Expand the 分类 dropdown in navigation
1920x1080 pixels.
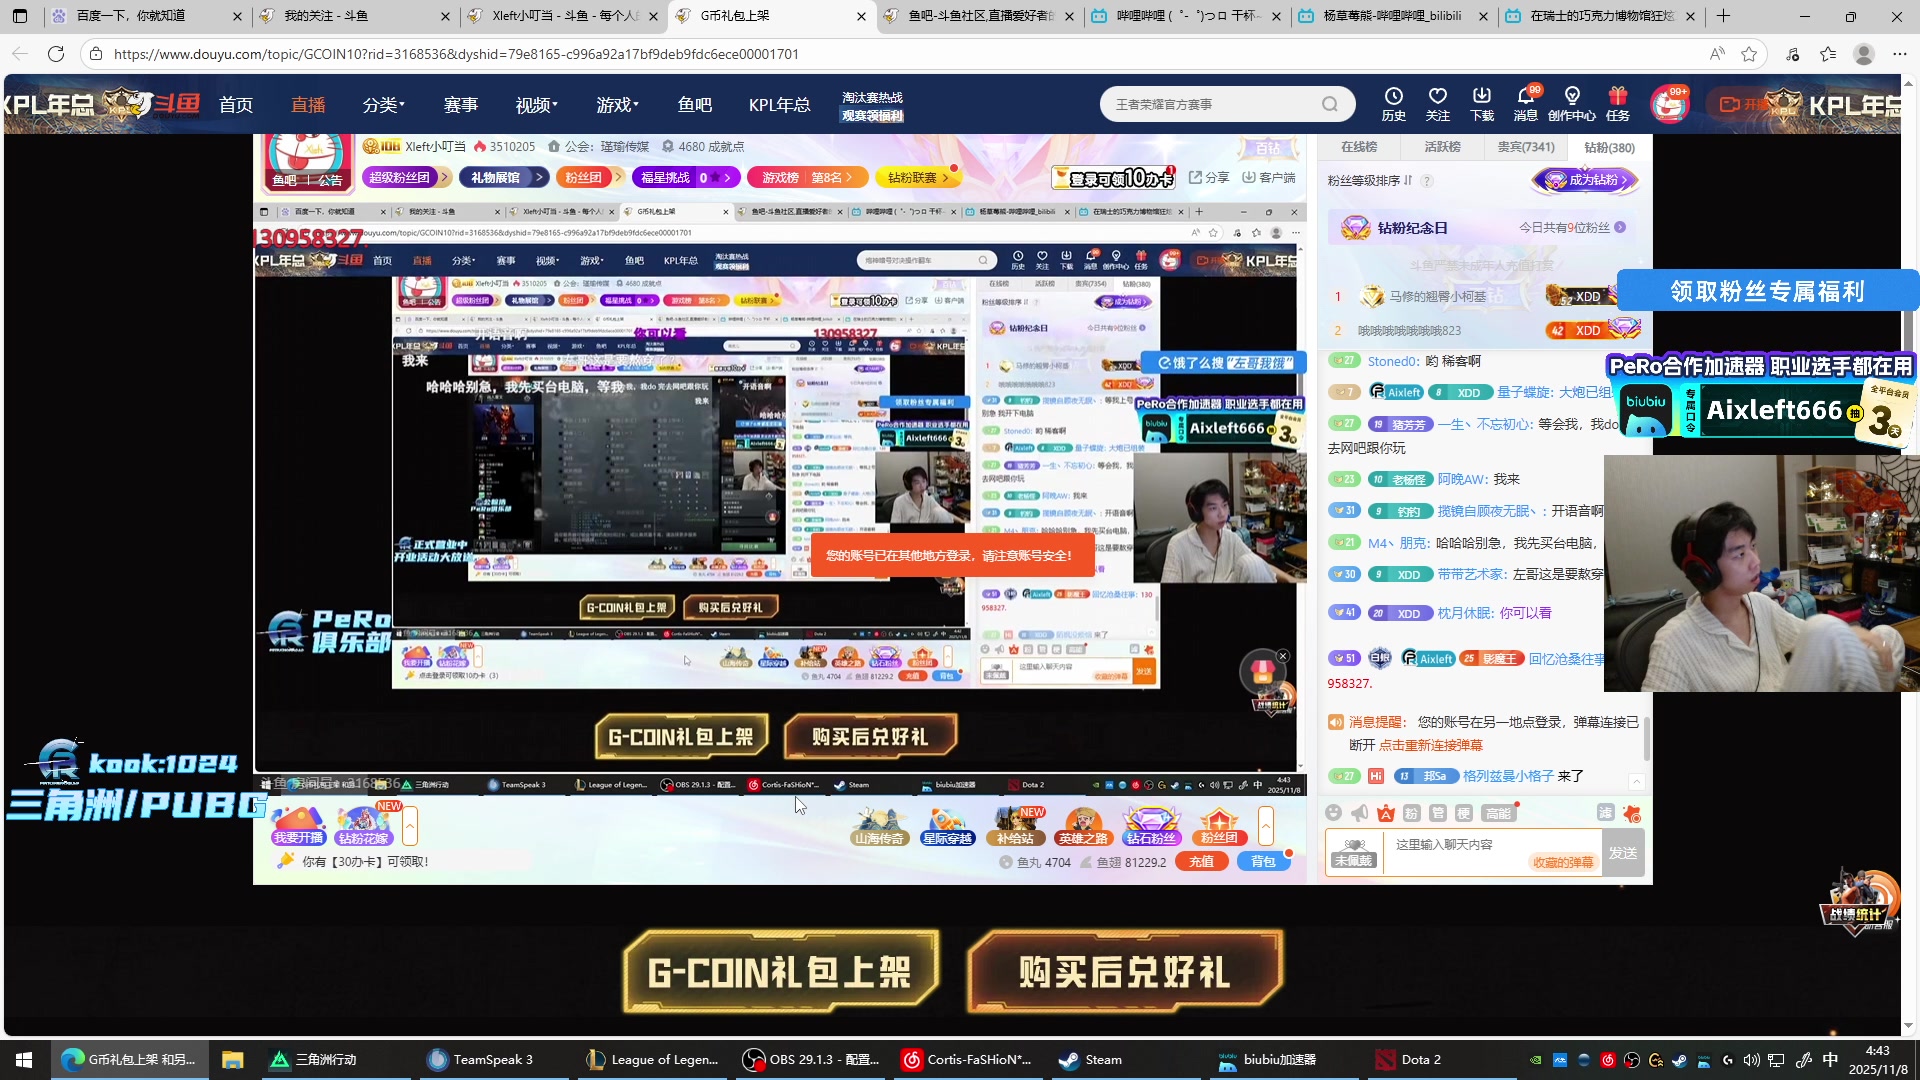pyautogui.click(x=383, y=104)
